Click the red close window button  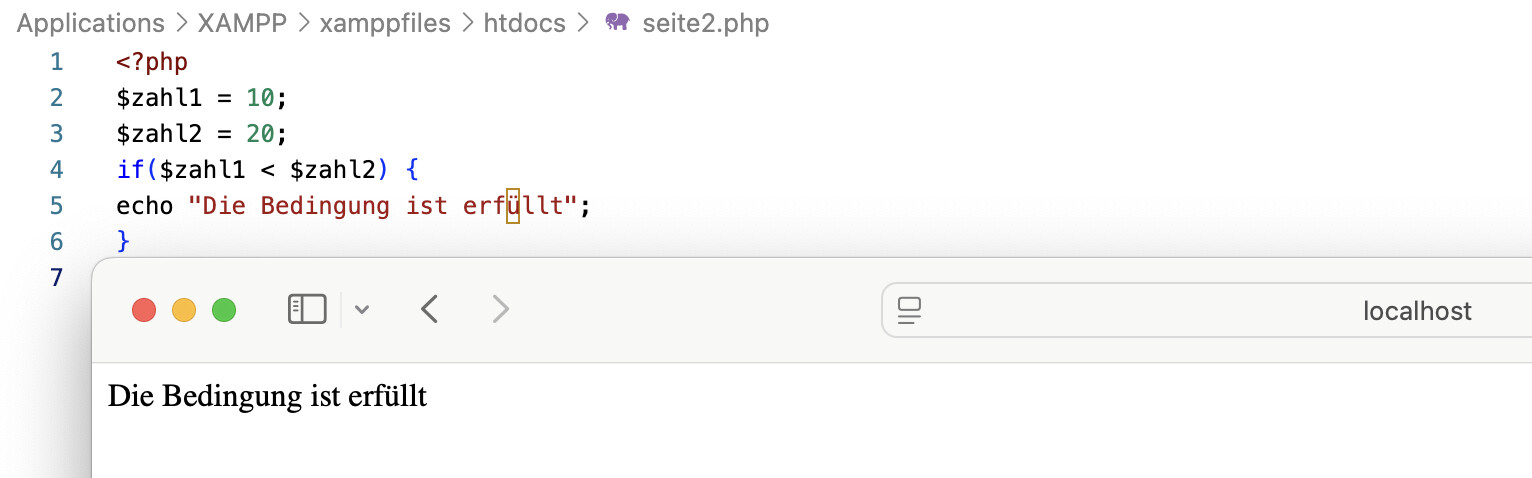click(144, 311)
